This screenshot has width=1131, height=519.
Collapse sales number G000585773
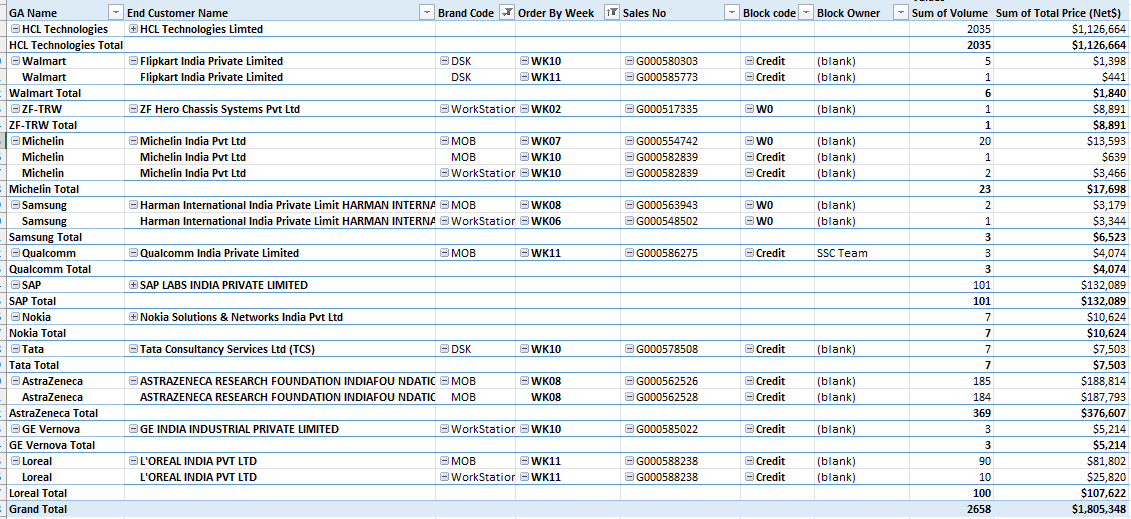[629, 77]
